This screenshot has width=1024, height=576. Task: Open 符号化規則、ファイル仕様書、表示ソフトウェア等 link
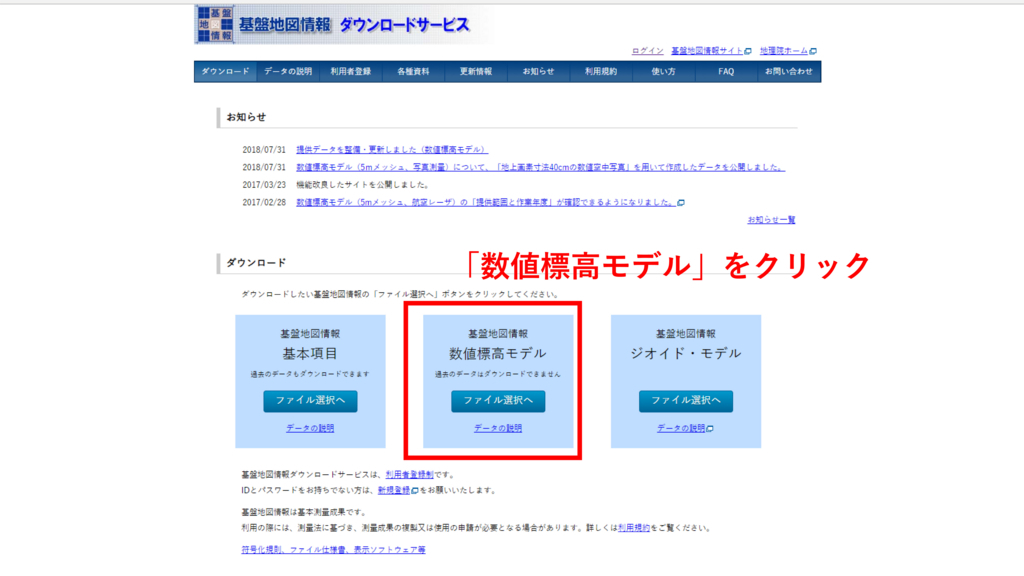coord(333,550)
